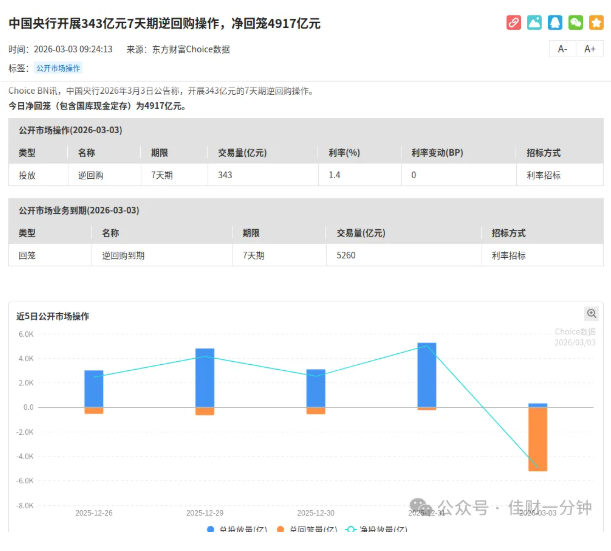Toggle blue 总投放量 legend entry
Viewport: 611px width, 551px height.
pyautogui.click(x=237, y=529)
